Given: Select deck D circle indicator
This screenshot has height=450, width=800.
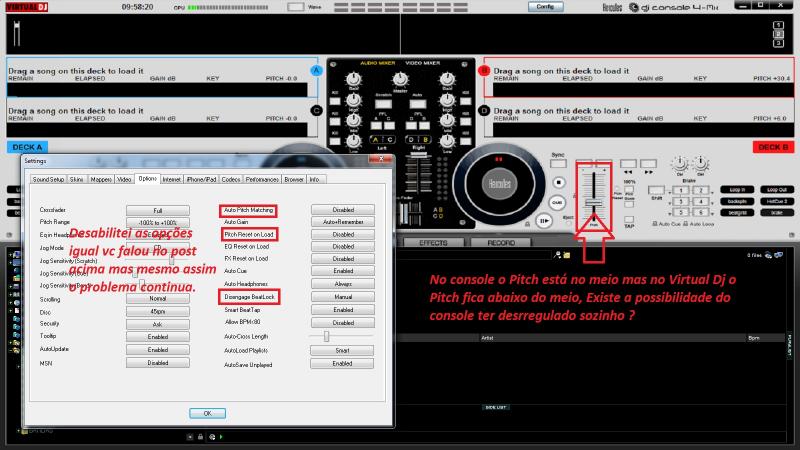Looking at the screenshot, I should (484, 110).
